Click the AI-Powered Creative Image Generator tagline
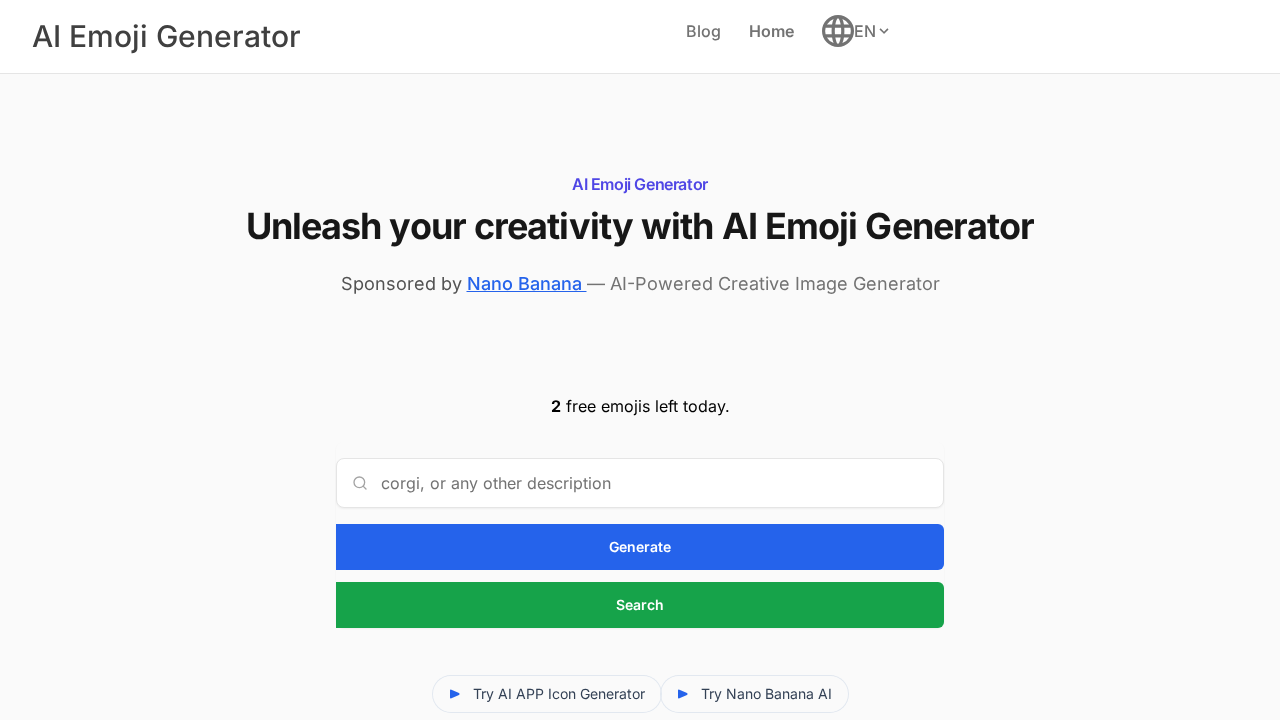The height and width of the screenshot is (720, 1280). 775,284
